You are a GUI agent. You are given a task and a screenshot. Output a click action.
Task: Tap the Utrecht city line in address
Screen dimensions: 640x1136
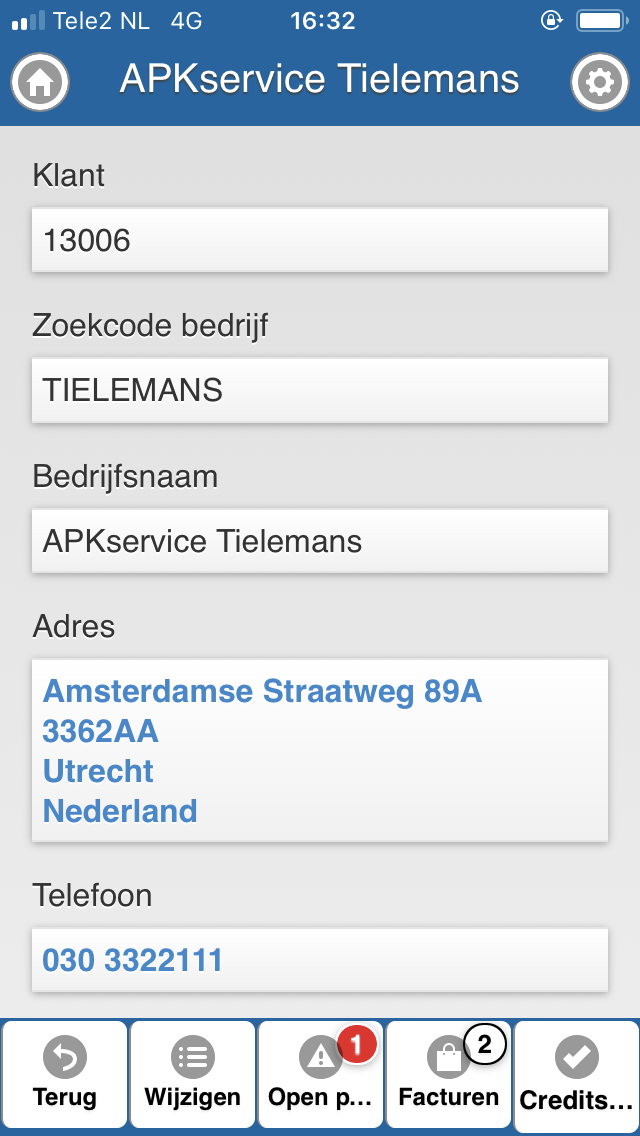pos(98,771)
